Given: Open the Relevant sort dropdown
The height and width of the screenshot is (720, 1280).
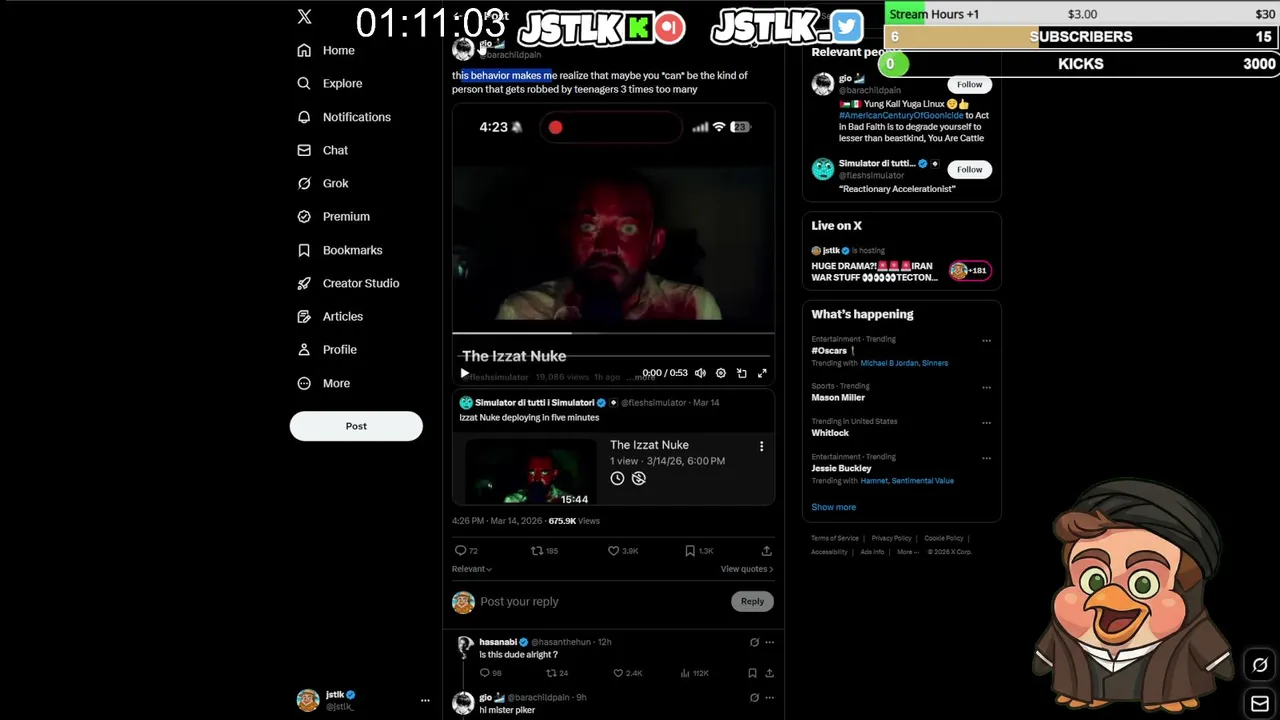Looking at the screenshot, I should tap(472, 569).
